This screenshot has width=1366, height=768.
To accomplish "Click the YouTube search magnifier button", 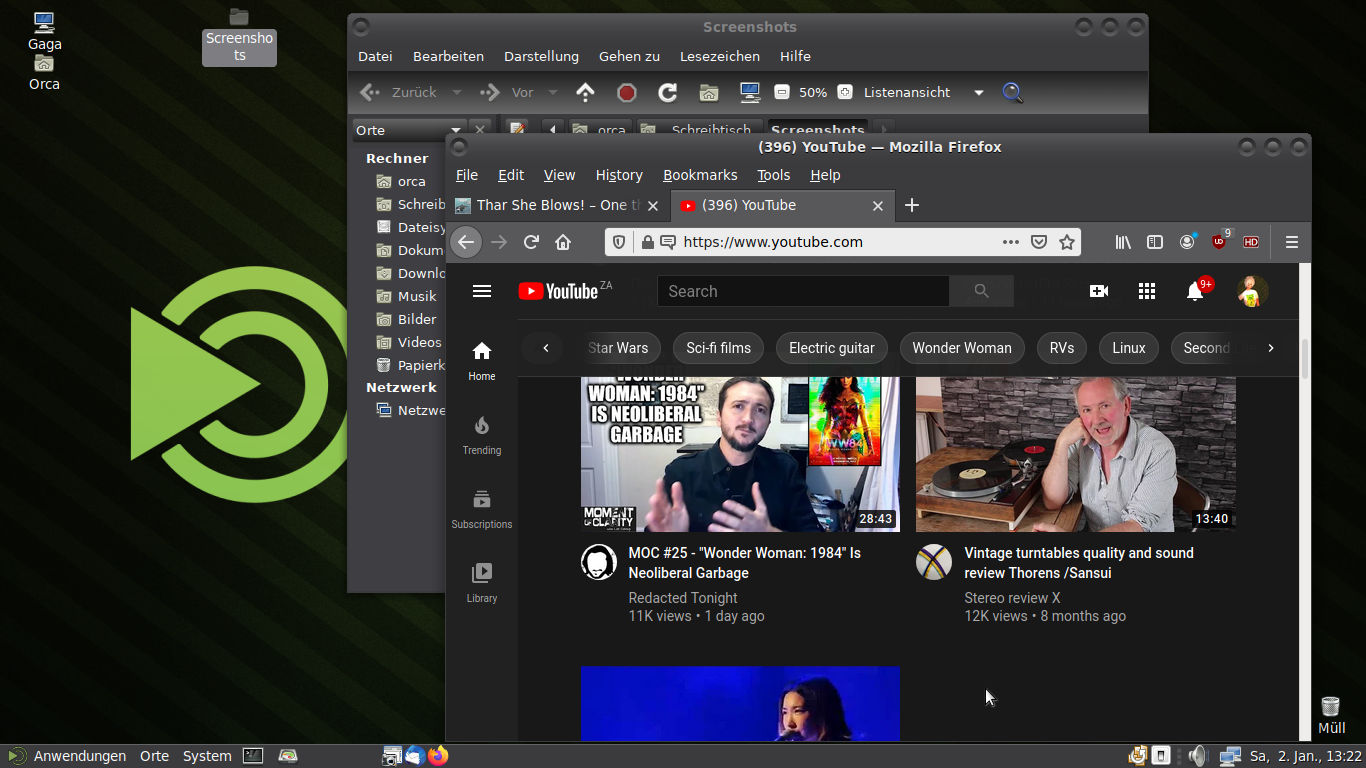I will 981,291.
